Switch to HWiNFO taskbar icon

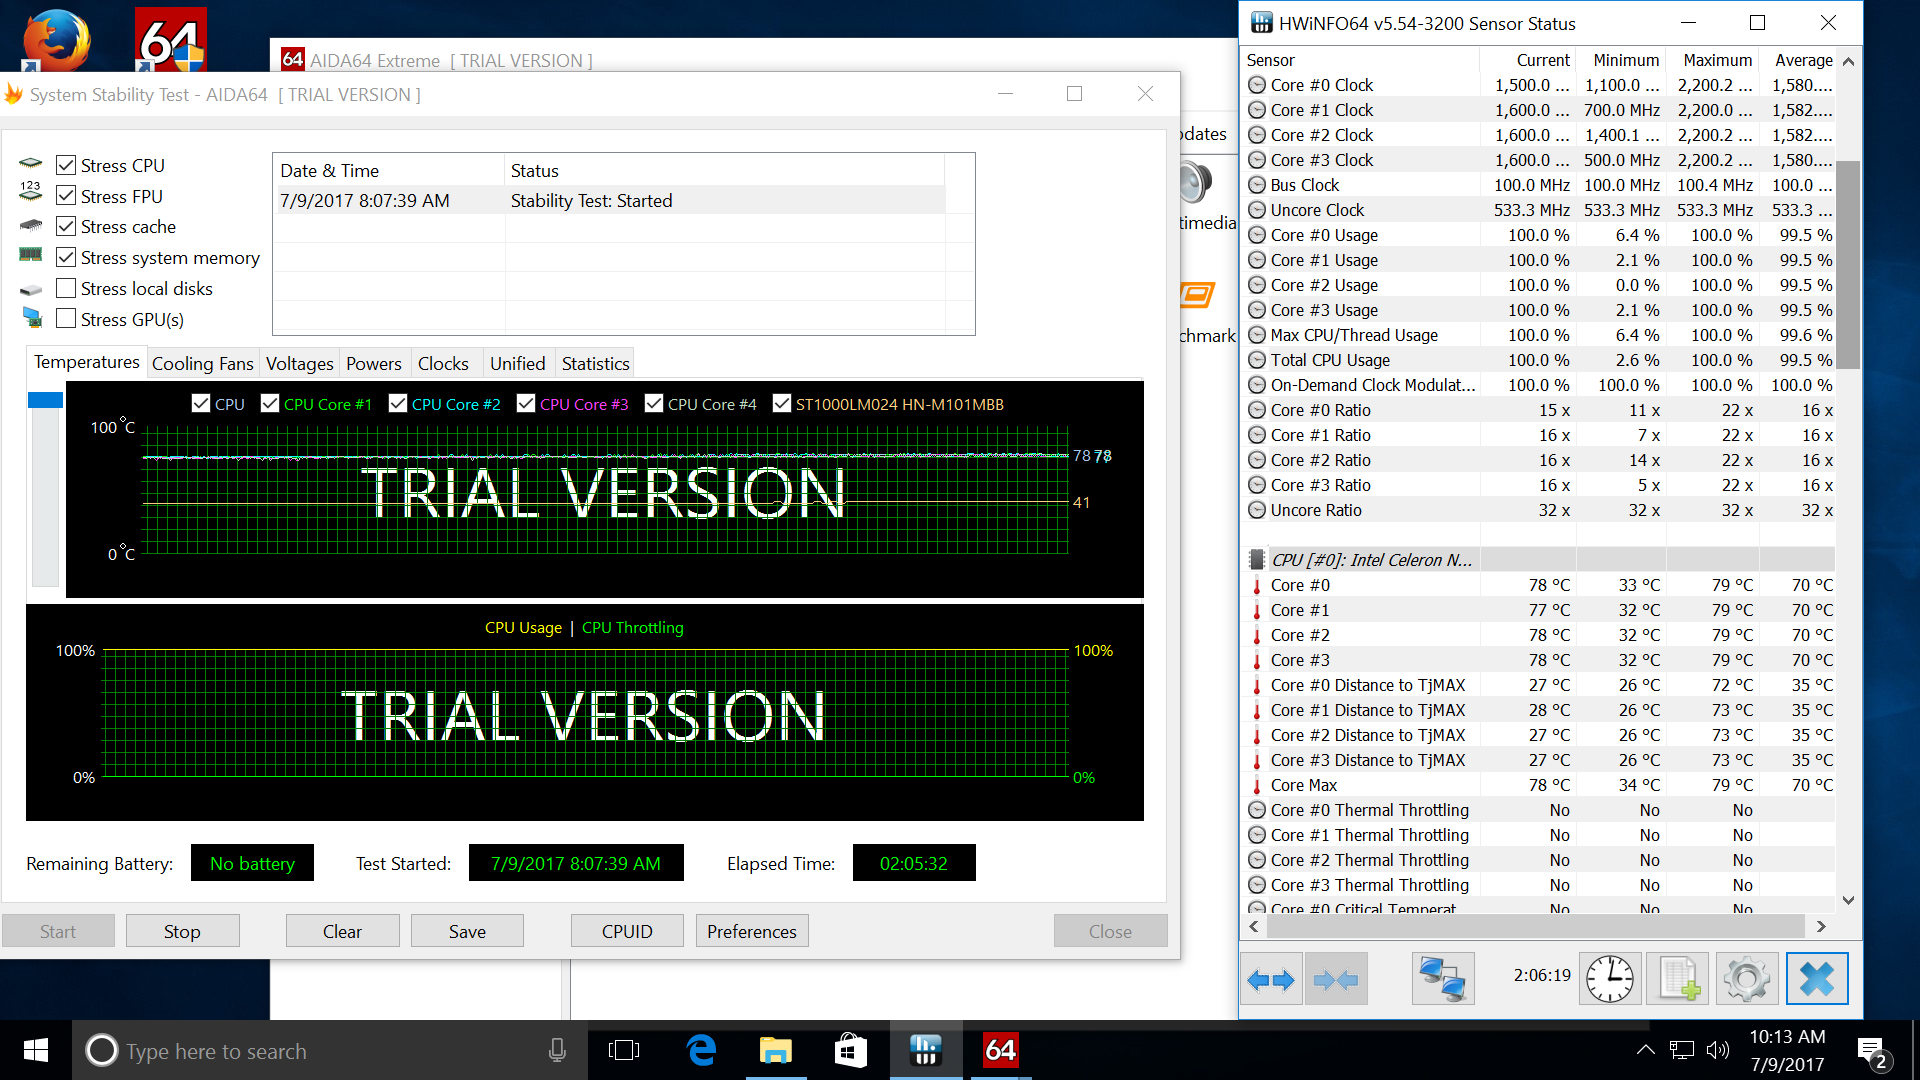926,1050
